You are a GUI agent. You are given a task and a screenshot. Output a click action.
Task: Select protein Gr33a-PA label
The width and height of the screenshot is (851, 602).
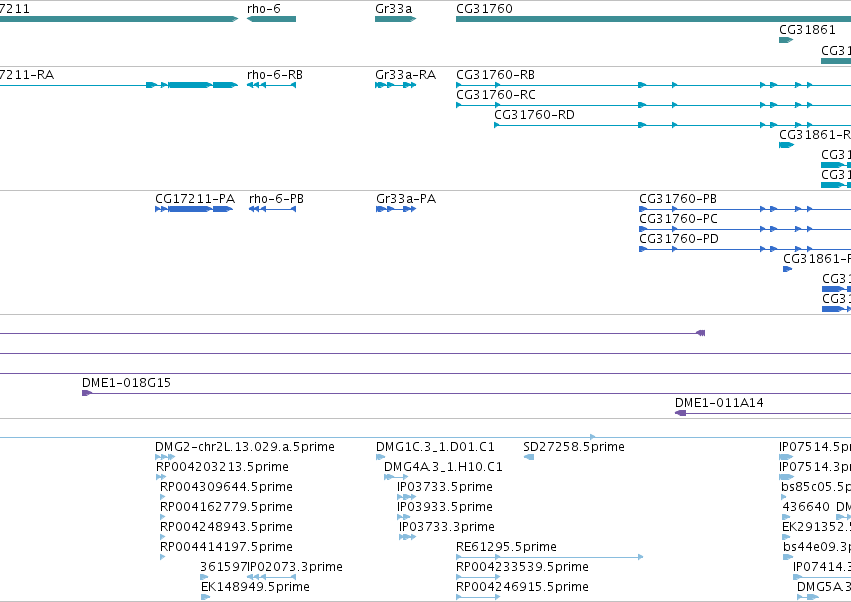pos(406,199)
